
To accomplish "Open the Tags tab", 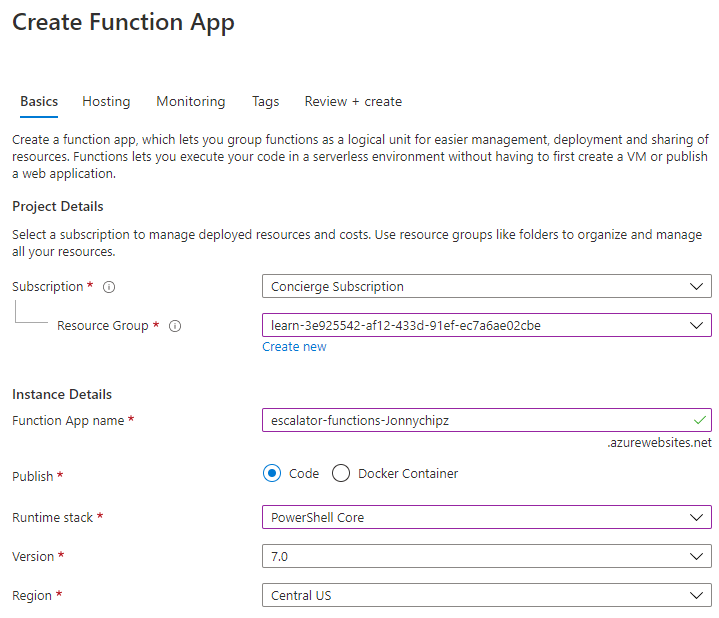I will click(x=265, y=101).
